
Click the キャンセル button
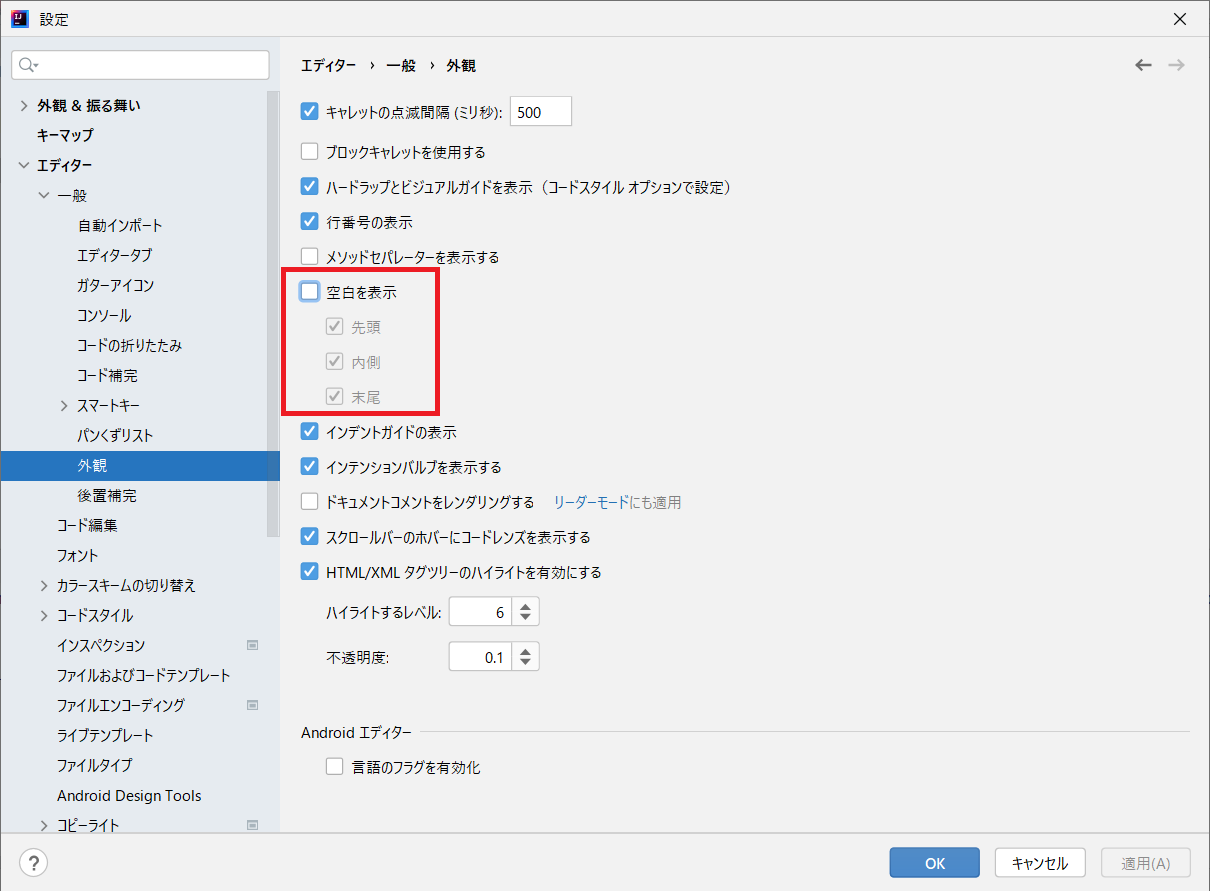tap(1040, 863)
